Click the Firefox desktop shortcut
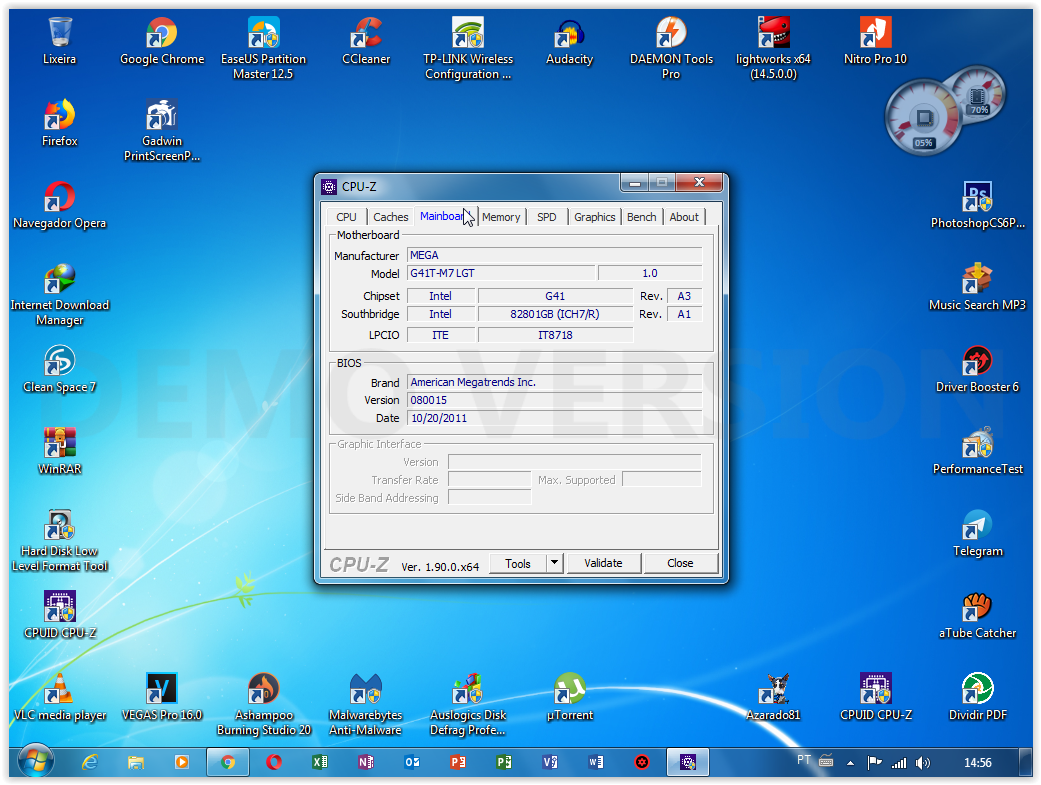The image size is (1041, 785). pos(59,124)
